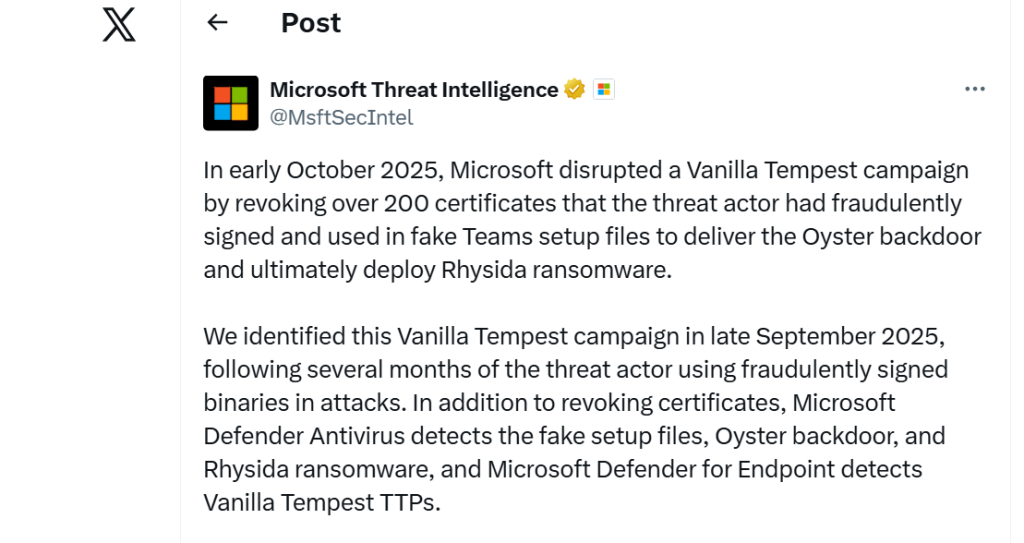Open the Microsoft Threat Intelligence profile avatar
Image resolution: width=1024 pixels, height=543 pixels.
click(x=231, y=103)
